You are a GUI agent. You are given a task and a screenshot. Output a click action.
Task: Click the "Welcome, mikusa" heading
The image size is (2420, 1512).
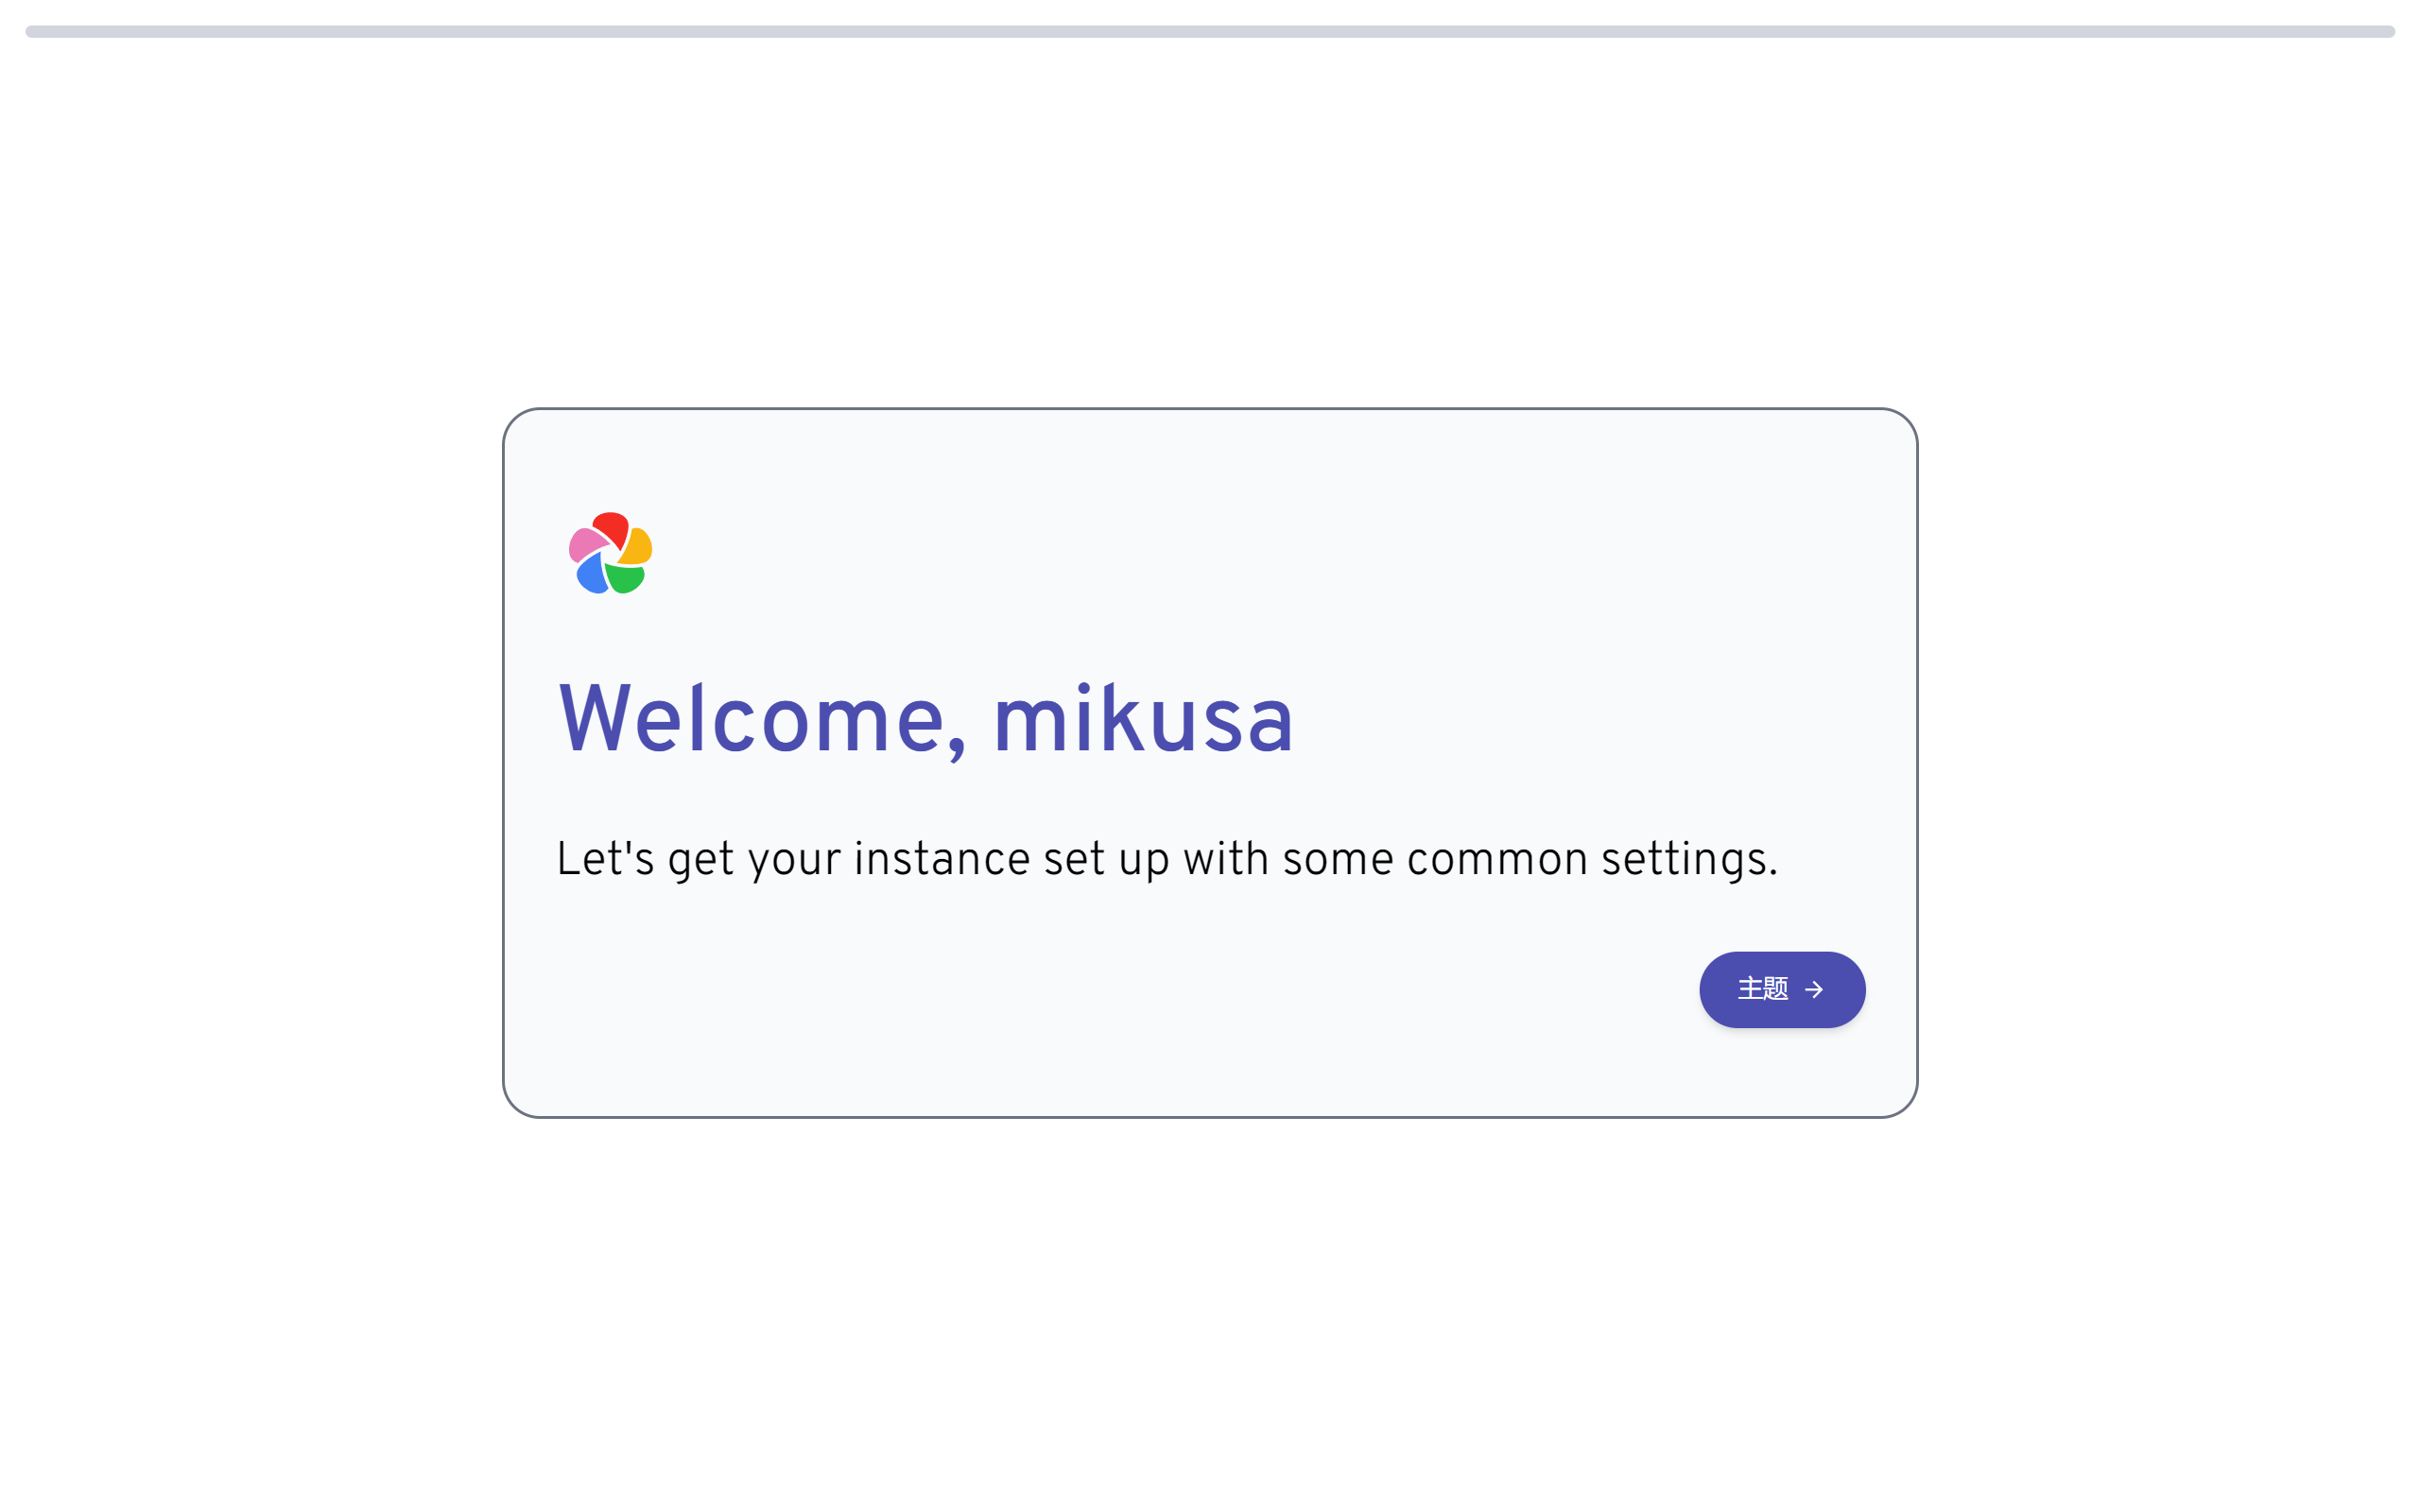pos(925,720)
